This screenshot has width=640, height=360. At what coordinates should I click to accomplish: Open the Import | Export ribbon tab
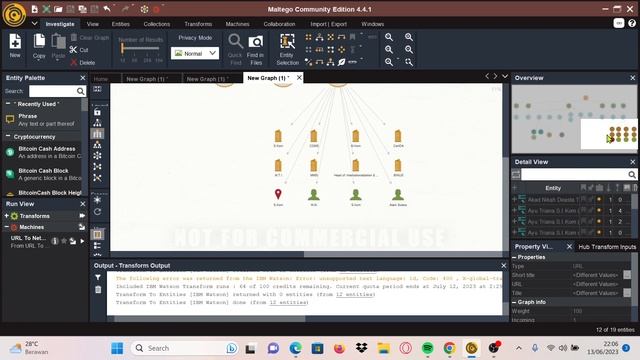(x=328, y=24)
